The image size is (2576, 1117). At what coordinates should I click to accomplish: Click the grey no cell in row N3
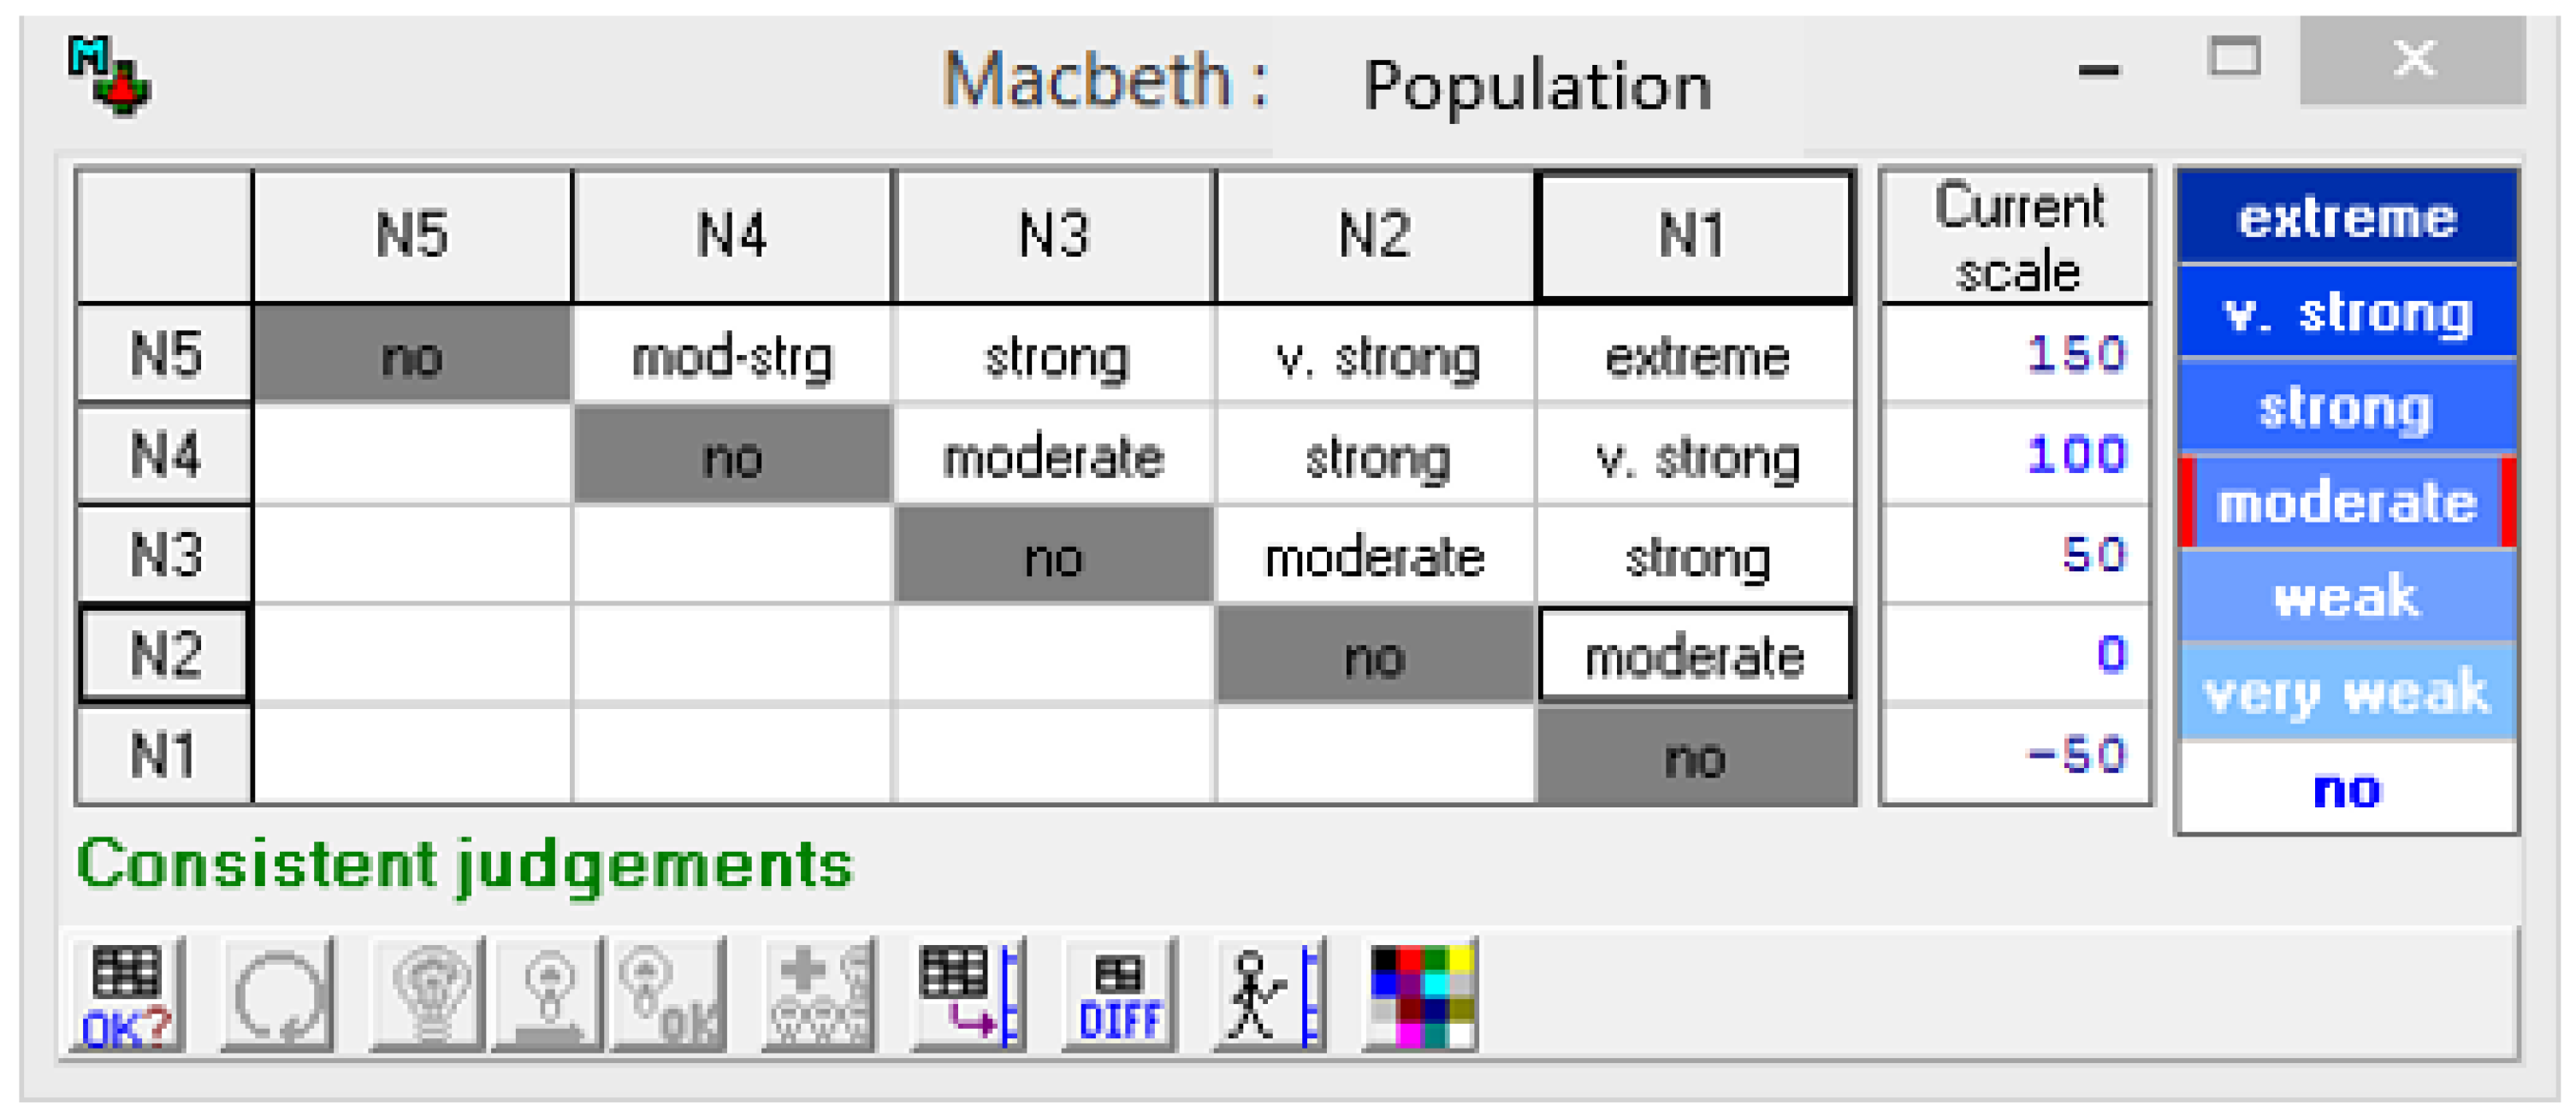pos(1054,556)
